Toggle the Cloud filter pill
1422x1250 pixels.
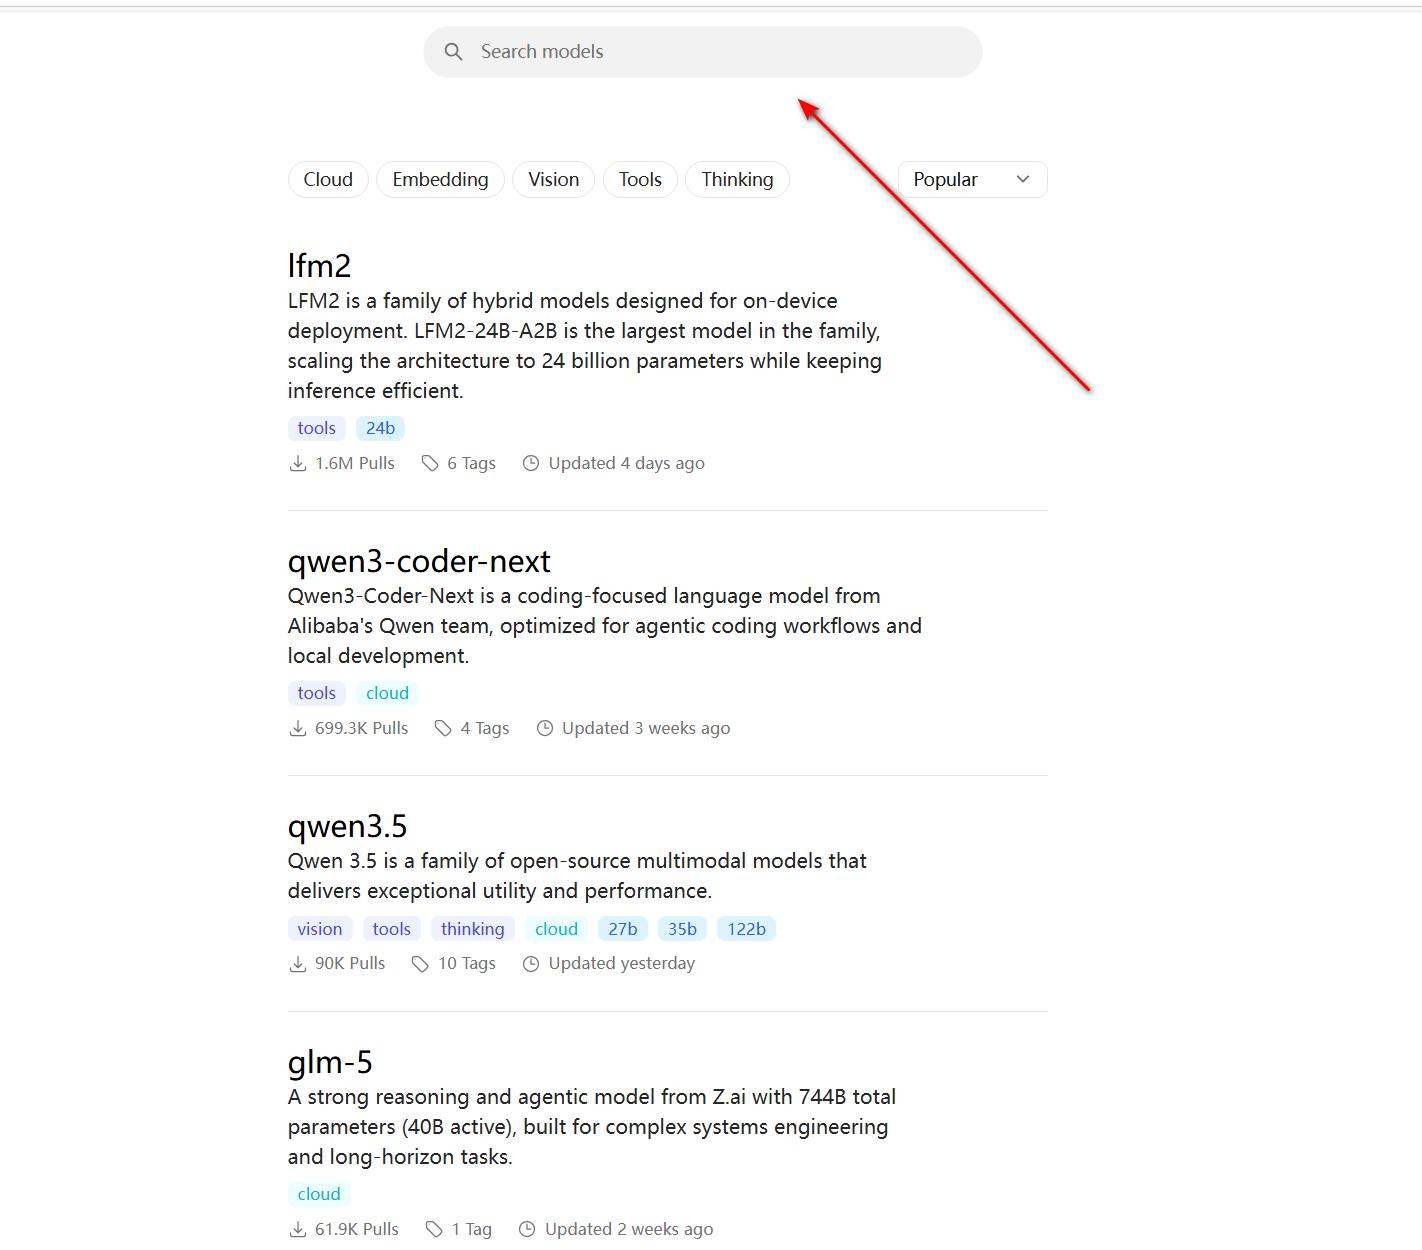(x=328, y=180)
